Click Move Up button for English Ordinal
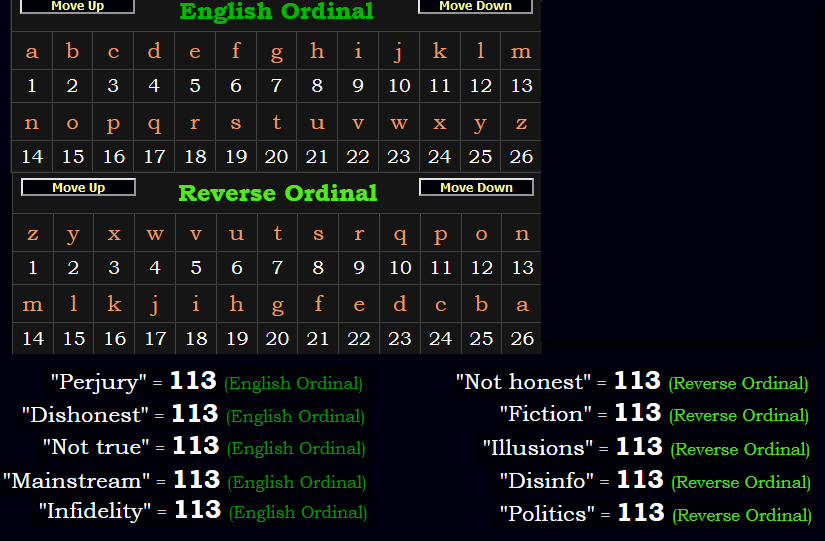The height and width of the screenshot is (541, 825). [x=77, y=6]
